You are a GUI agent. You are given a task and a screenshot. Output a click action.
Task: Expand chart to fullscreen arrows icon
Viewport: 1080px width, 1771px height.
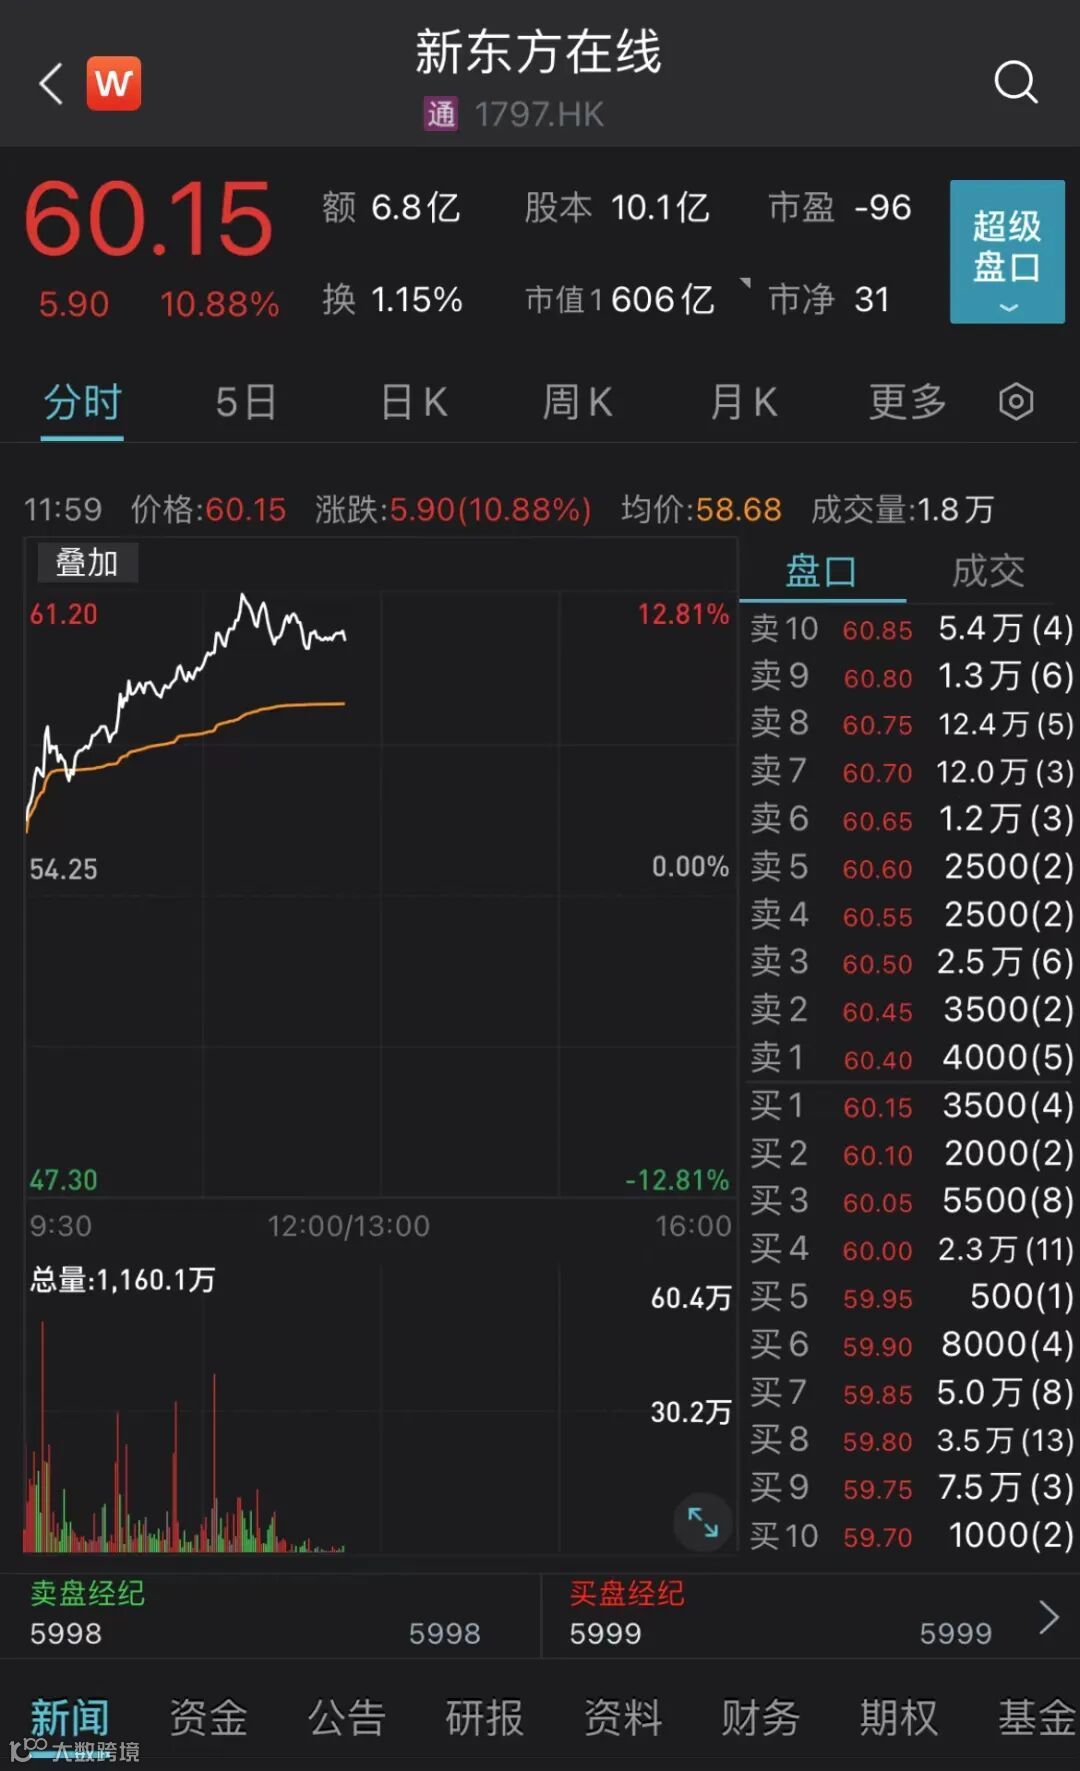pos(703,1522)
